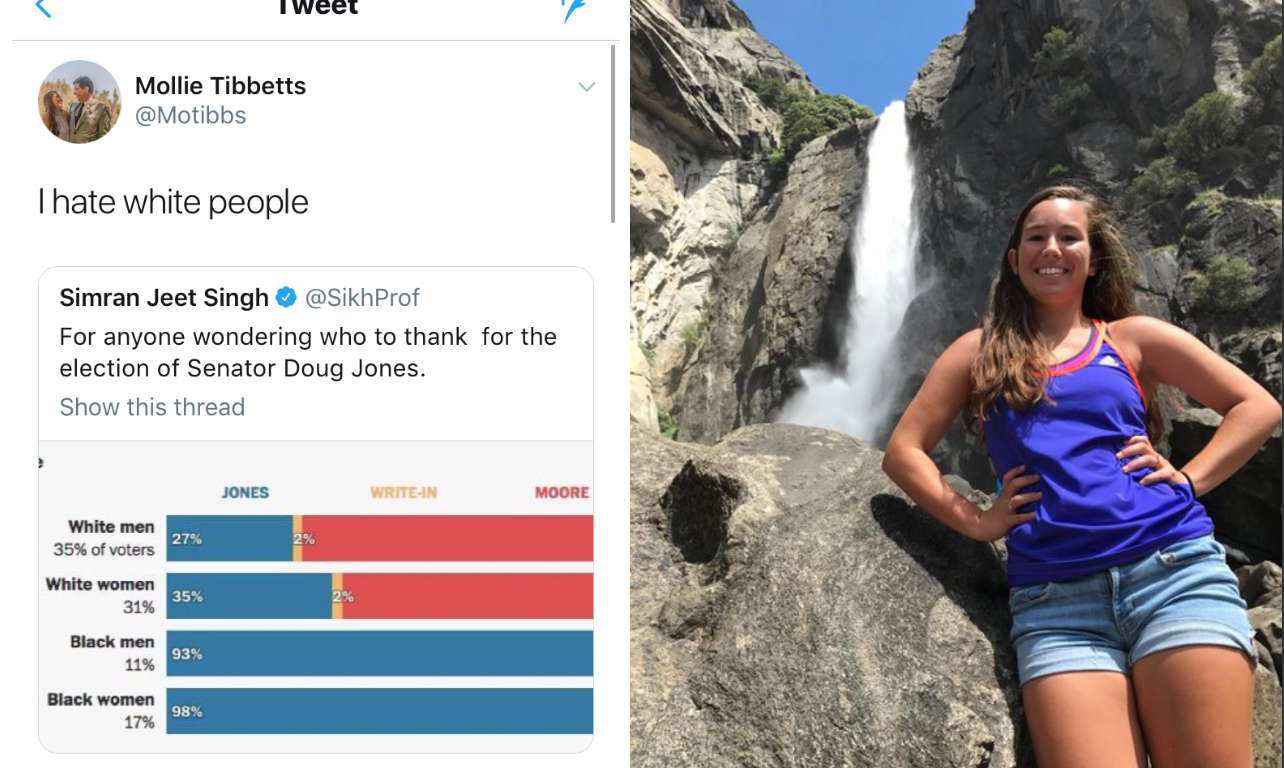
Task: Click the blue 93% Black men bar
Action: (380, 653)
